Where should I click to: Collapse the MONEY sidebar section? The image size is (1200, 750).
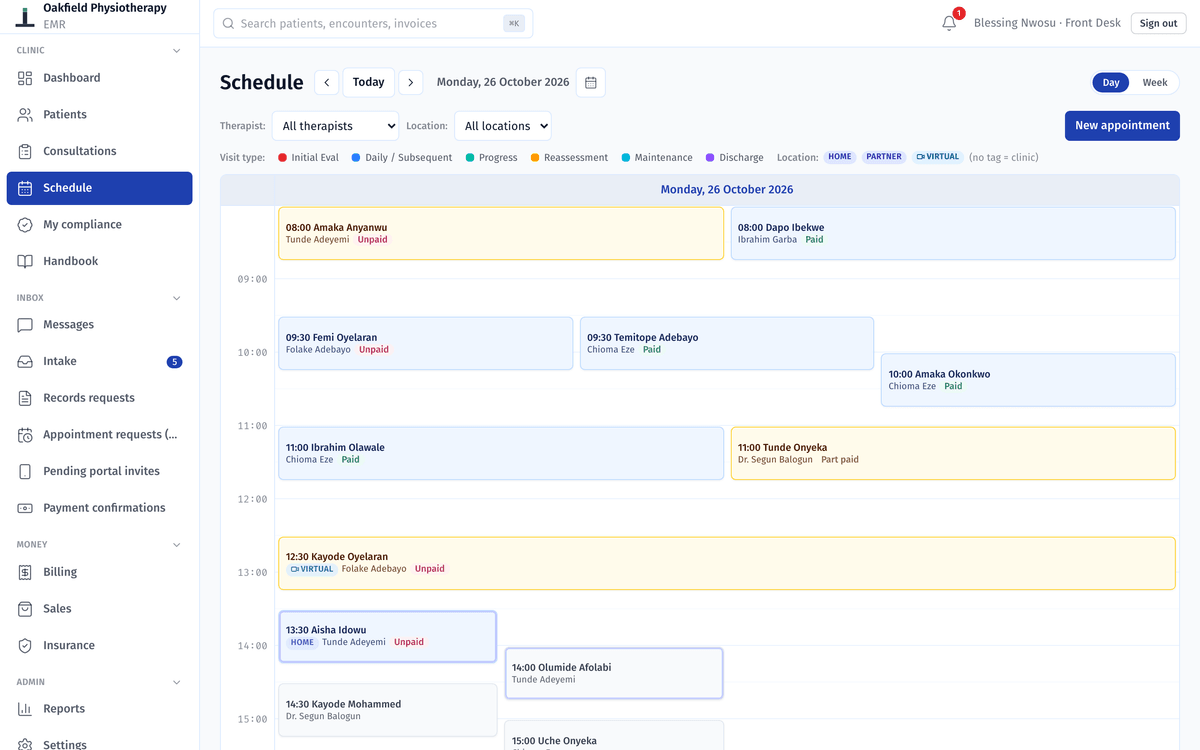click(x=177, y=545)
